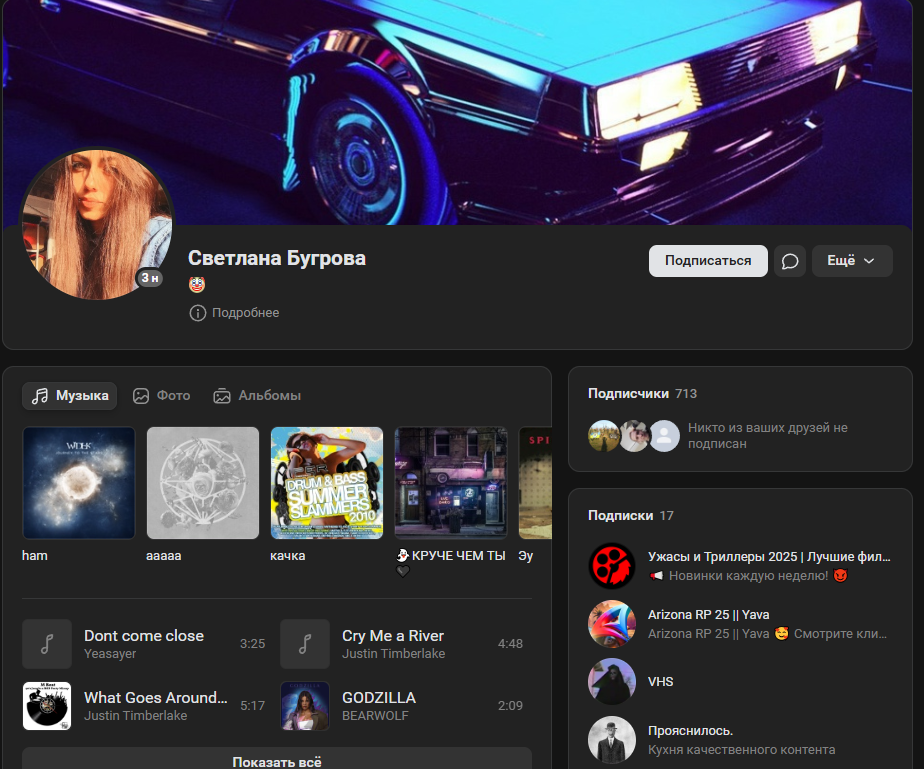The width and height of the screenshot is (924, 769).
Task: Select the 'What Goes Around...' track title
Action: pos(156,698)
